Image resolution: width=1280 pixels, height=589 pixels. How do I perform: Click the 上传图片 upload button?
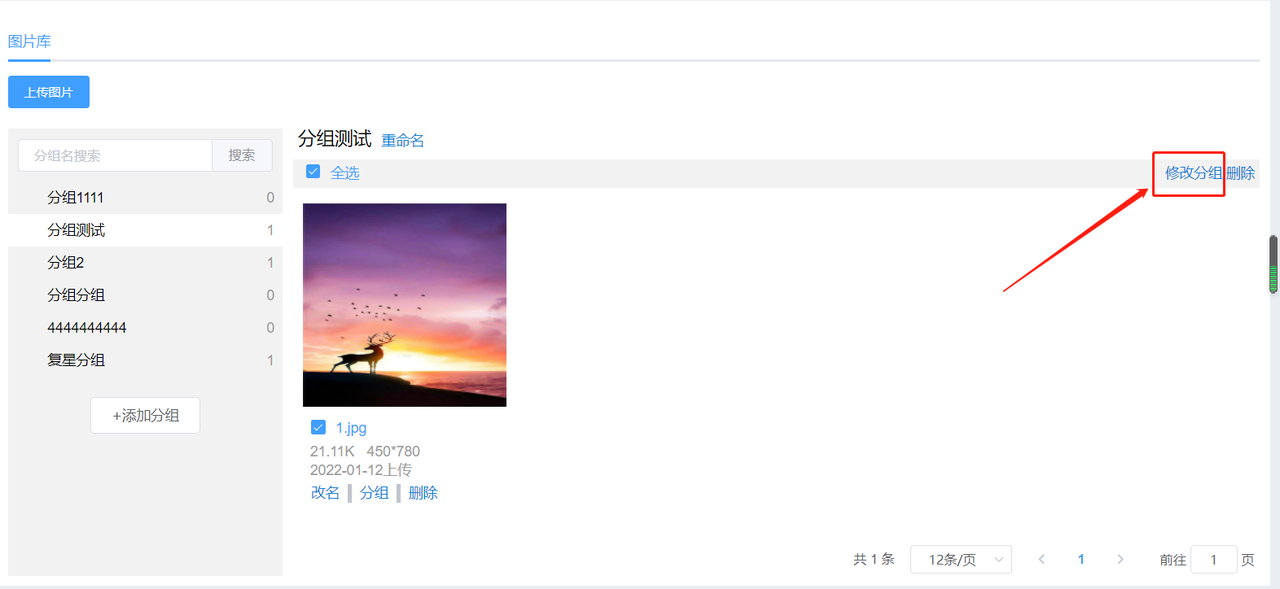49,92
